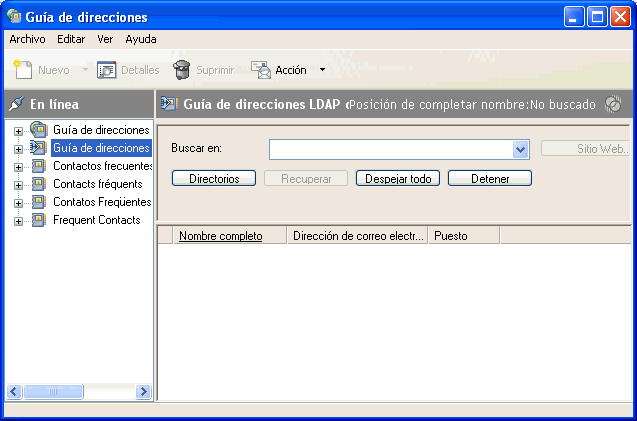Click the Frequent Contacts book icon
The width and height of the screenshot is (637, 421).
tap(39, 220)
